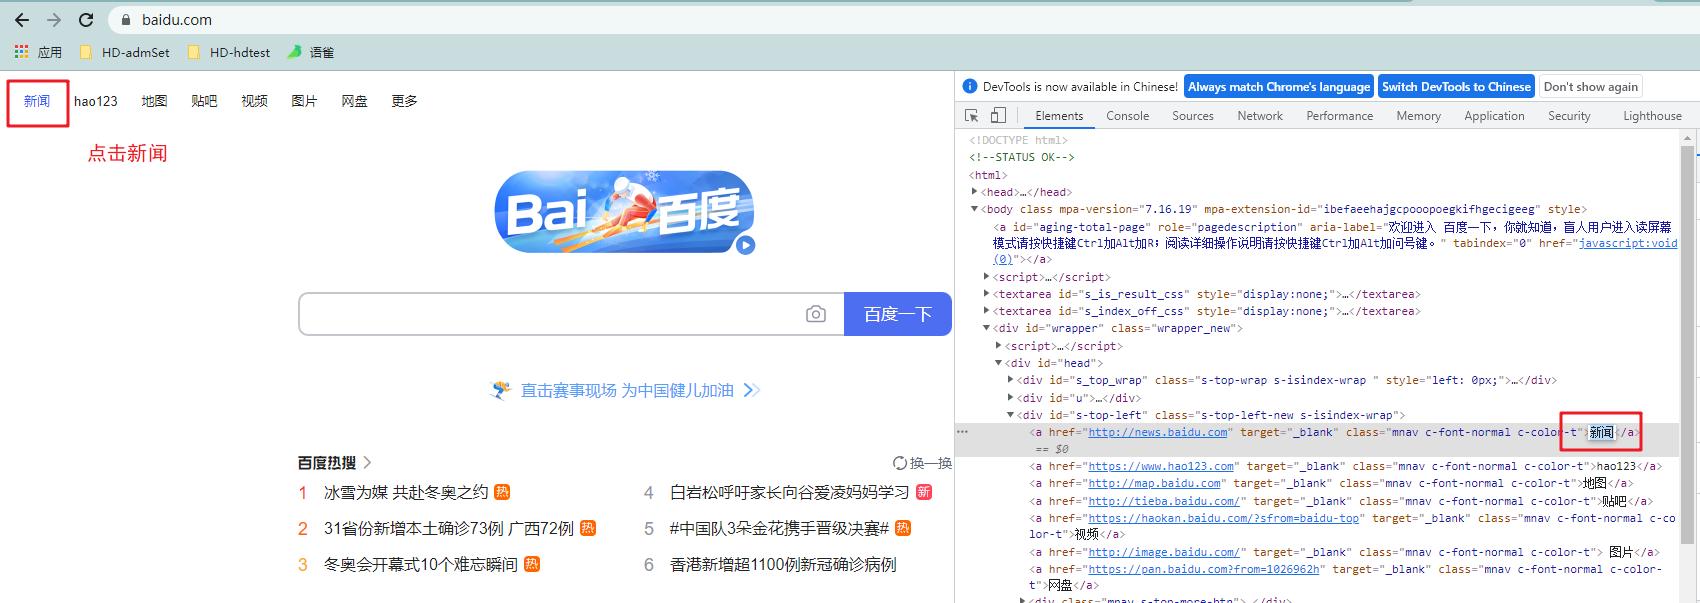Reload the Baidu page
Screen dimensions: 1700x603
(86, 20)
